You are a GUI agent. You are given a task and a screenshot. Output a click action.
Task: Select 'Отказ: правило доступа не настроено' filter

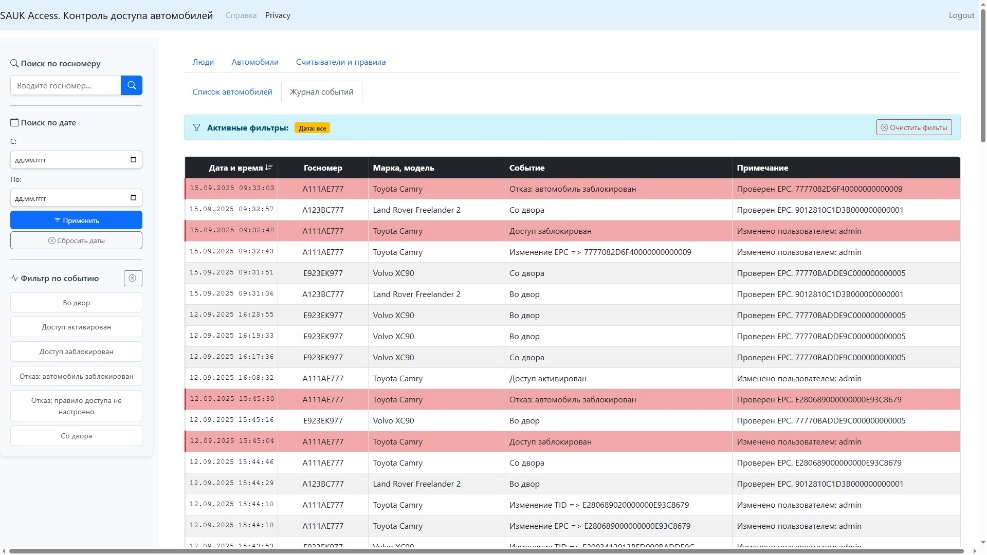click(76, 406)
